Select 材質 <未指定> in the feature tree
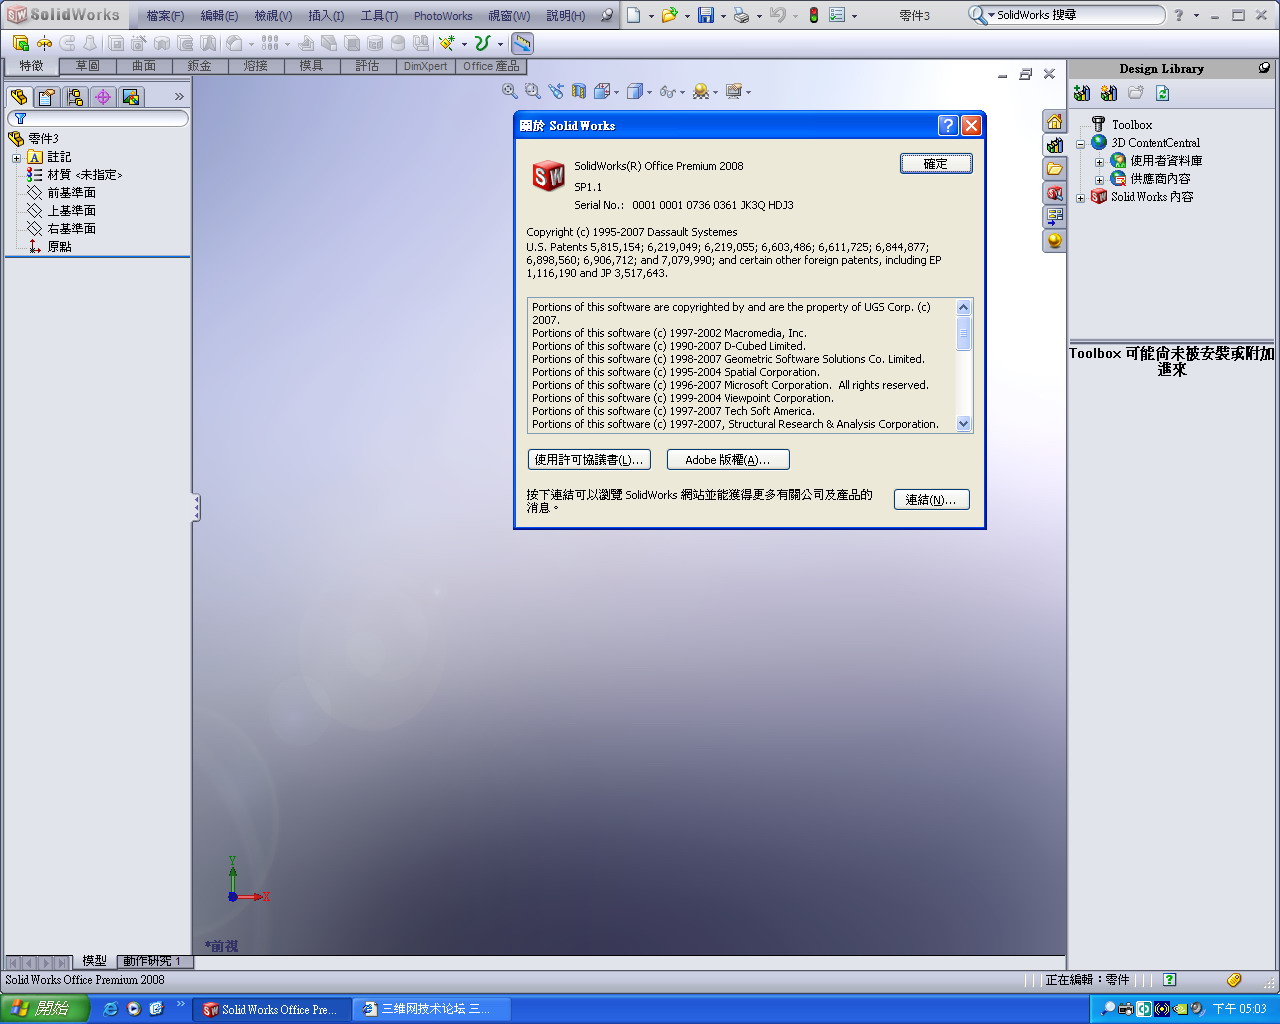The height and width of the screenshot is (1024, 1280). pos(85,175)
